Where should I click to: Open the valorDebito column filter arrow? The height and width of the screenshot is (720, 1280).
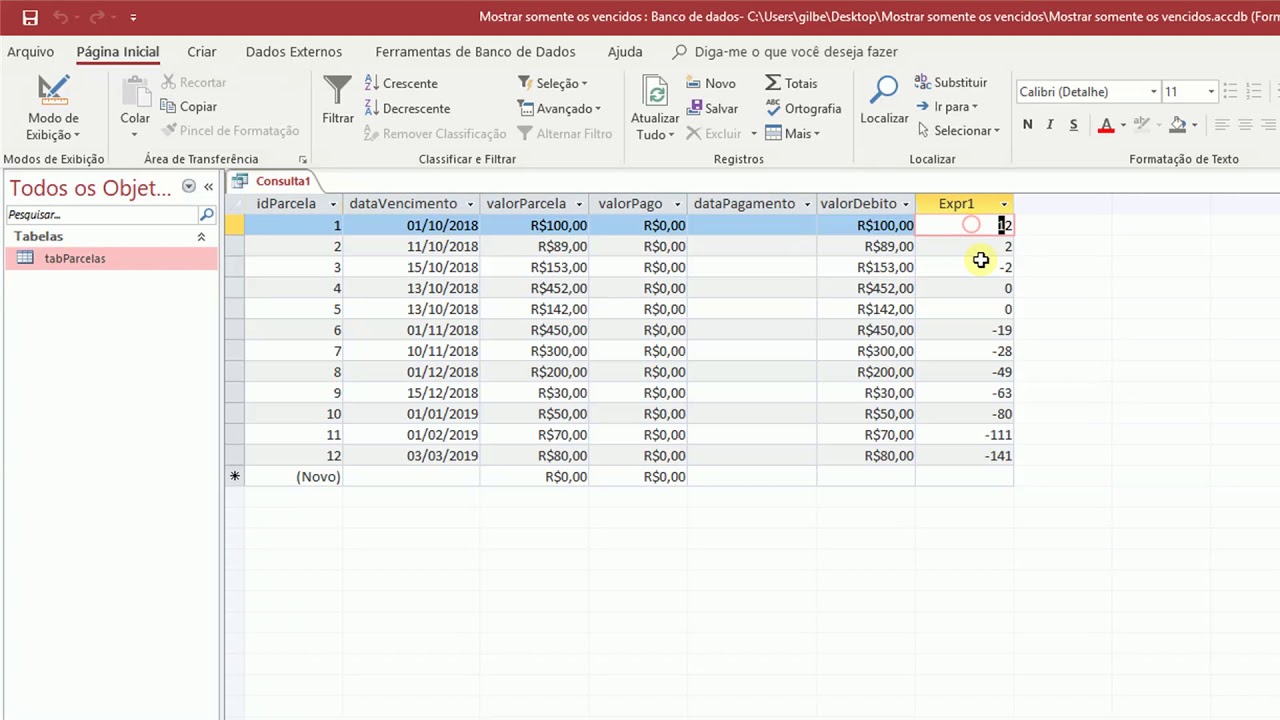[906, 204]
